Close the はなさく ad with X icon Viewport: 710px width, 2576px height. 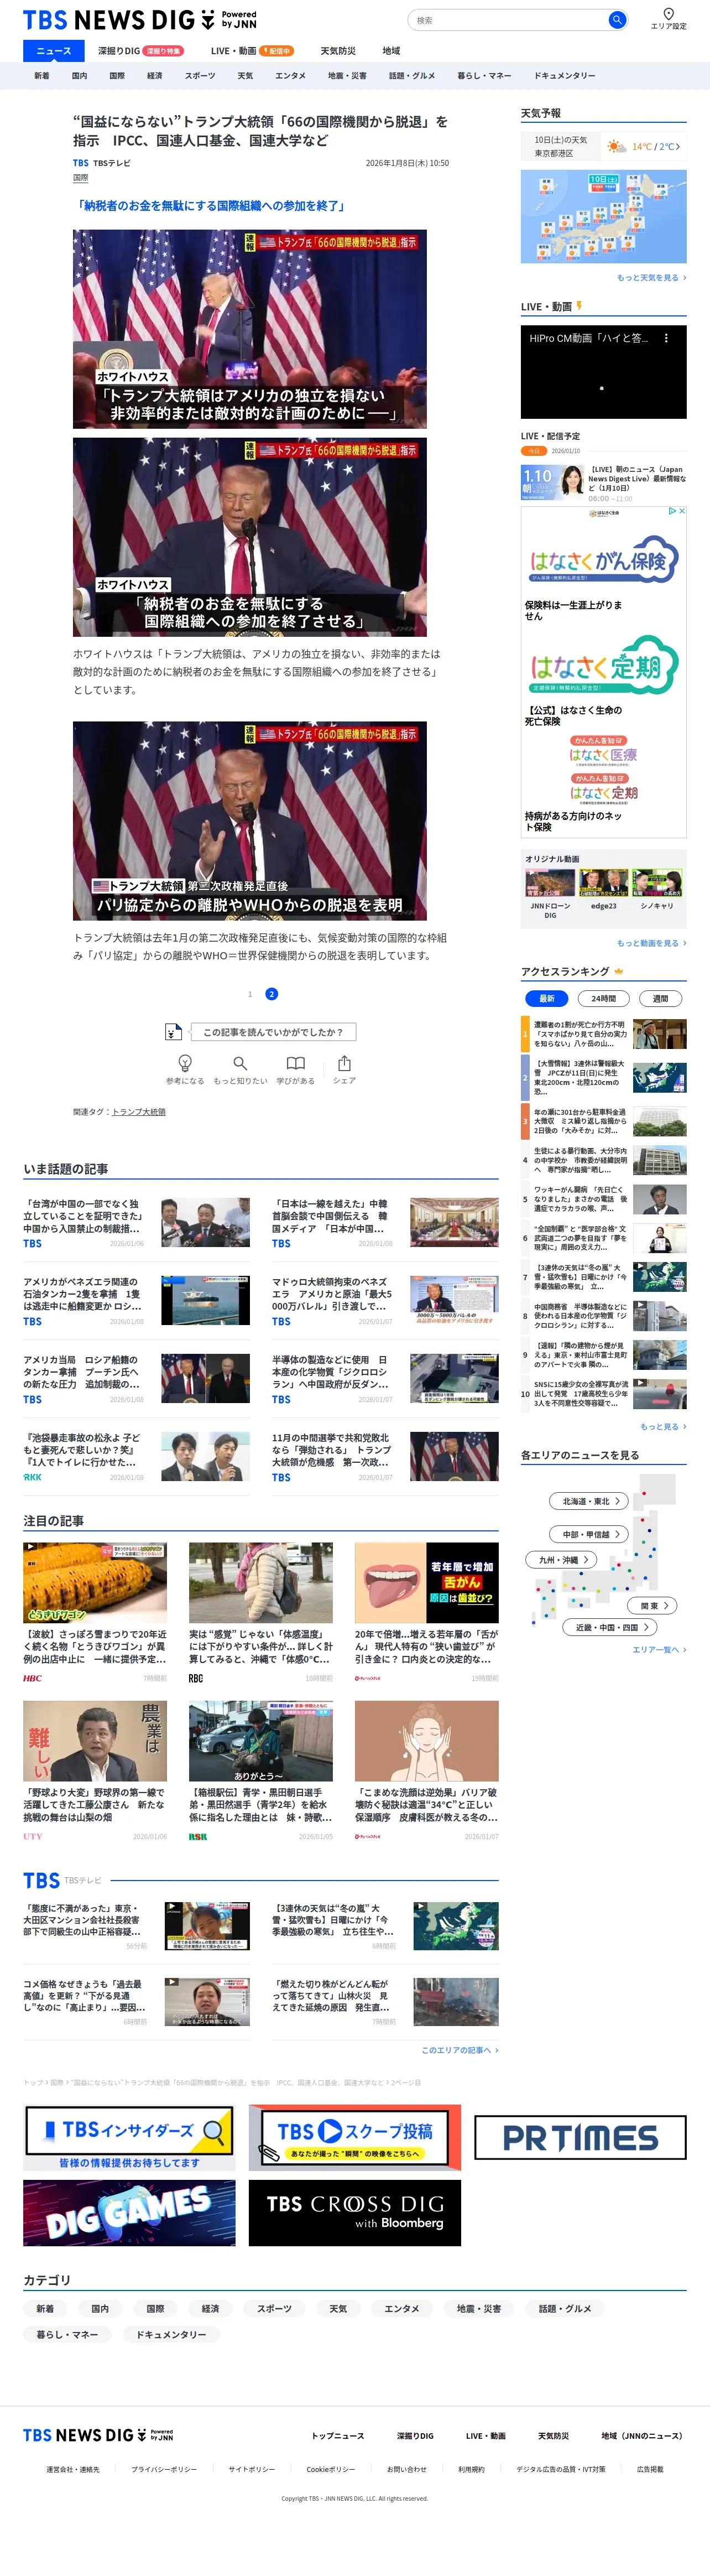click(681, 511)
